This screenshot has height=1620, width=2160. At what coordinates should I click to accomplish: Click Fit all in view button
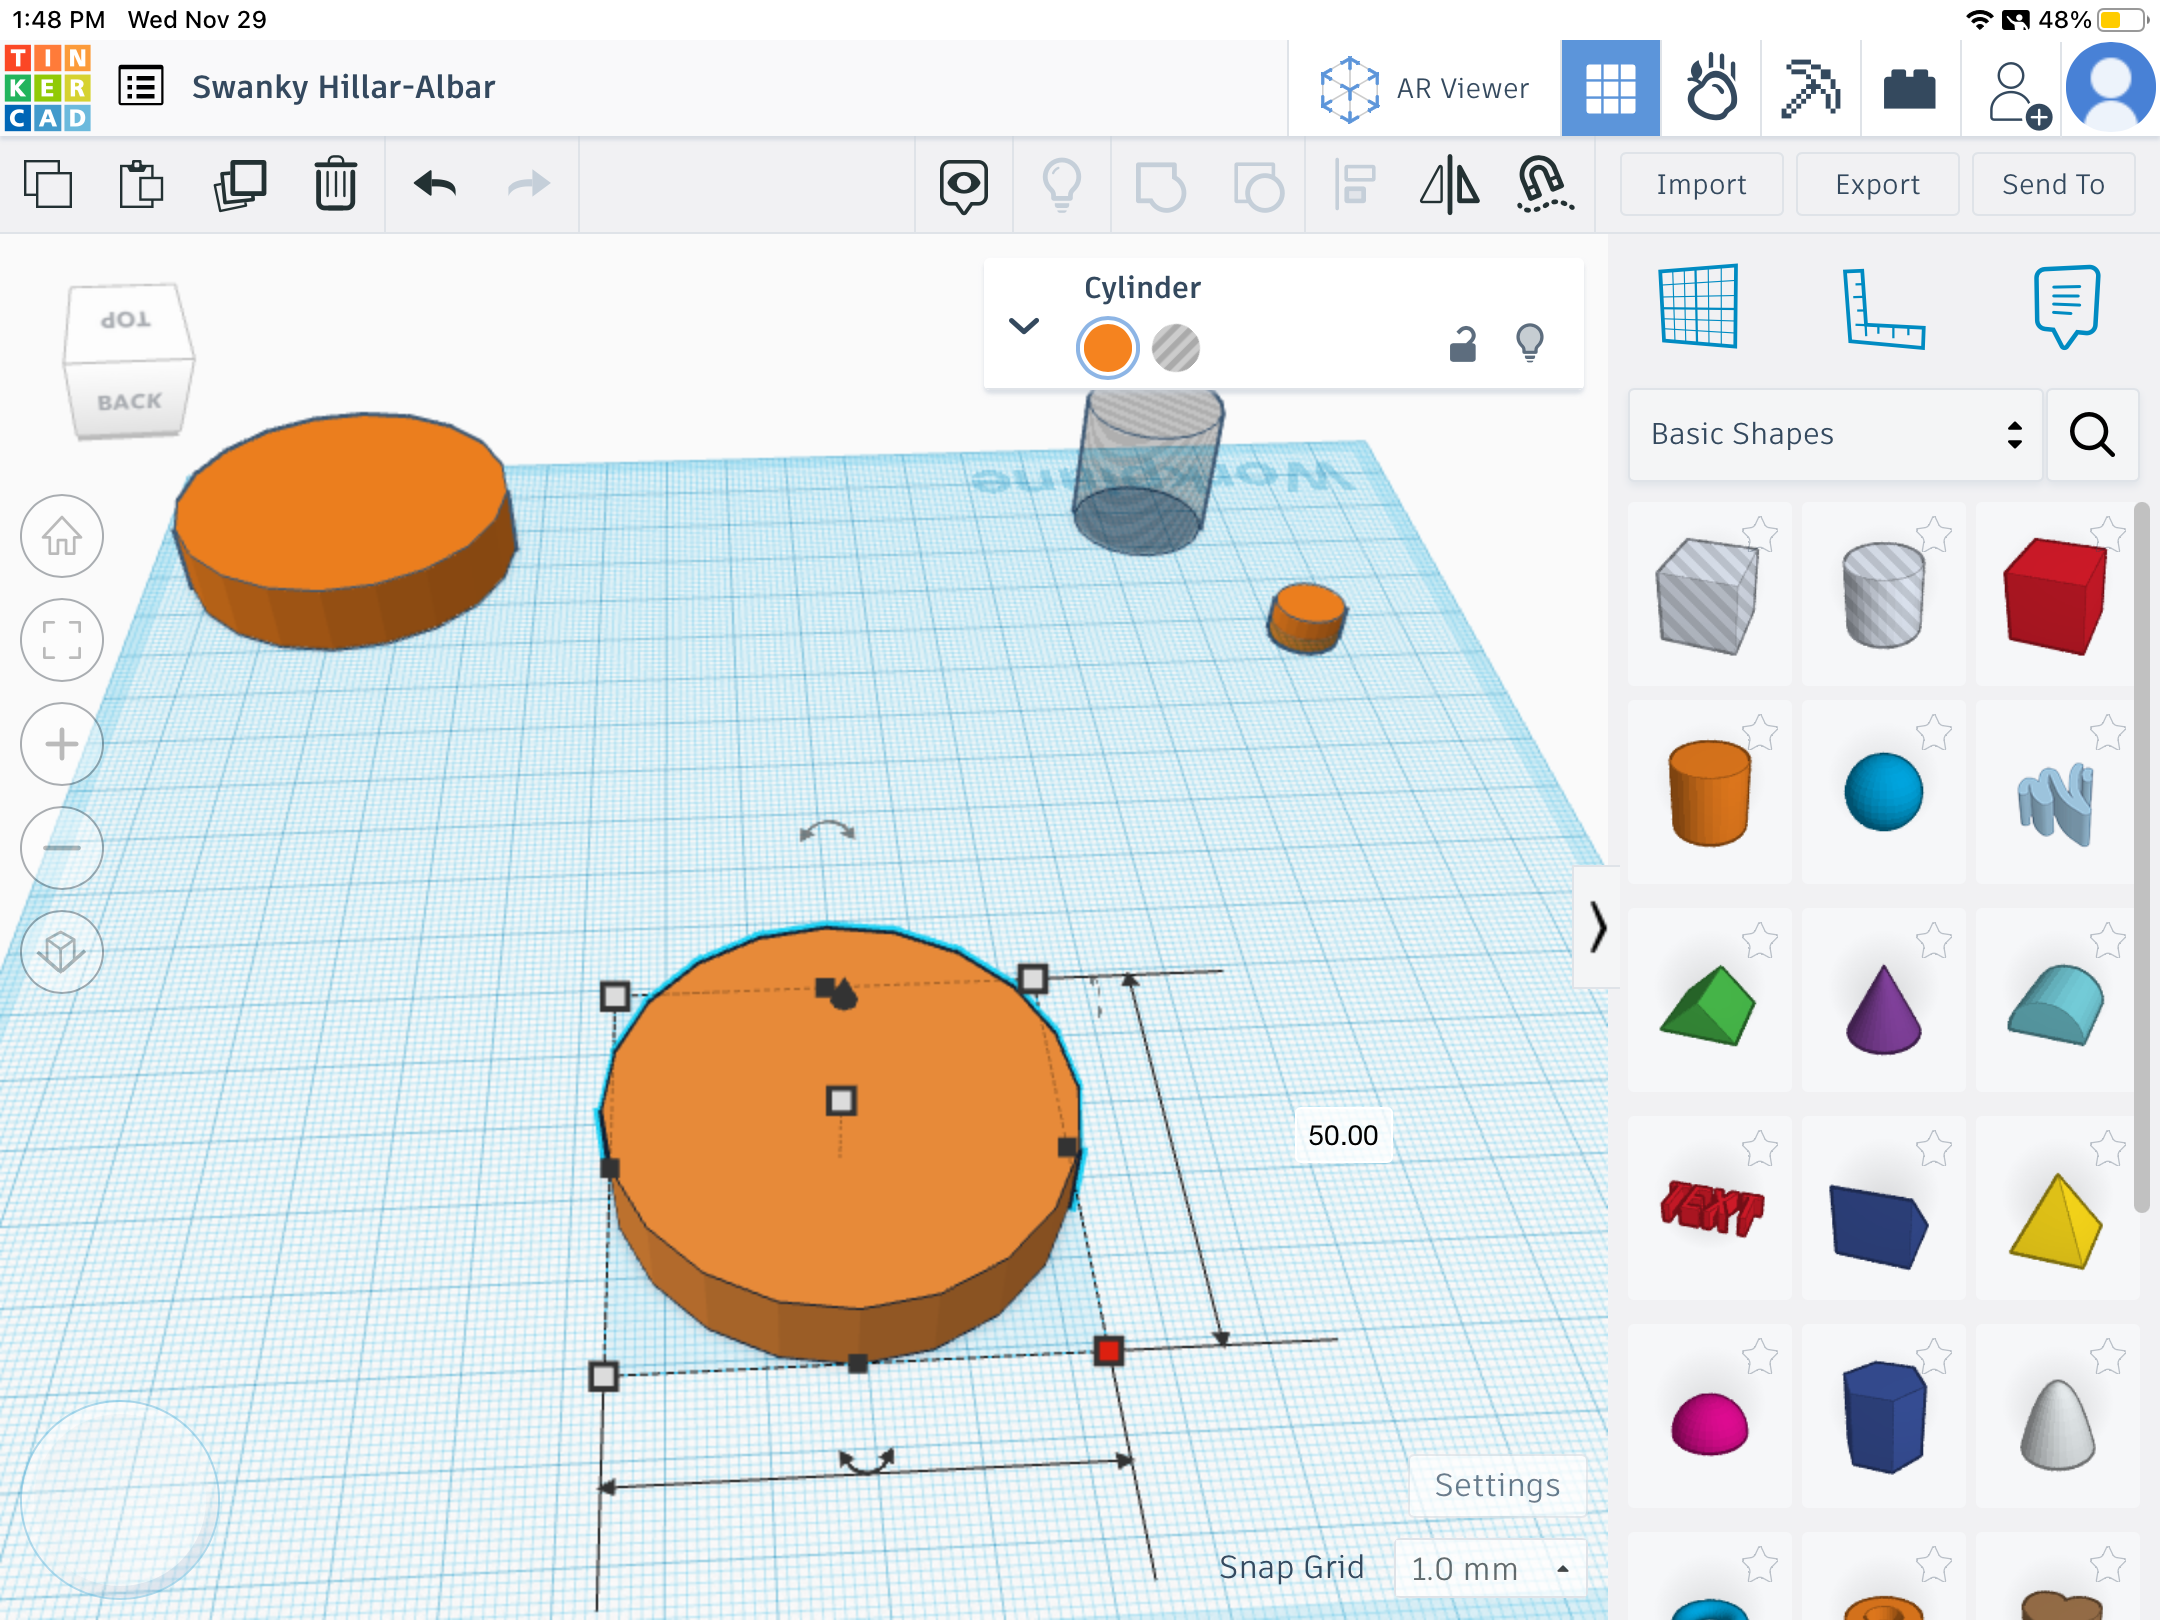click(x=62, y=640)
